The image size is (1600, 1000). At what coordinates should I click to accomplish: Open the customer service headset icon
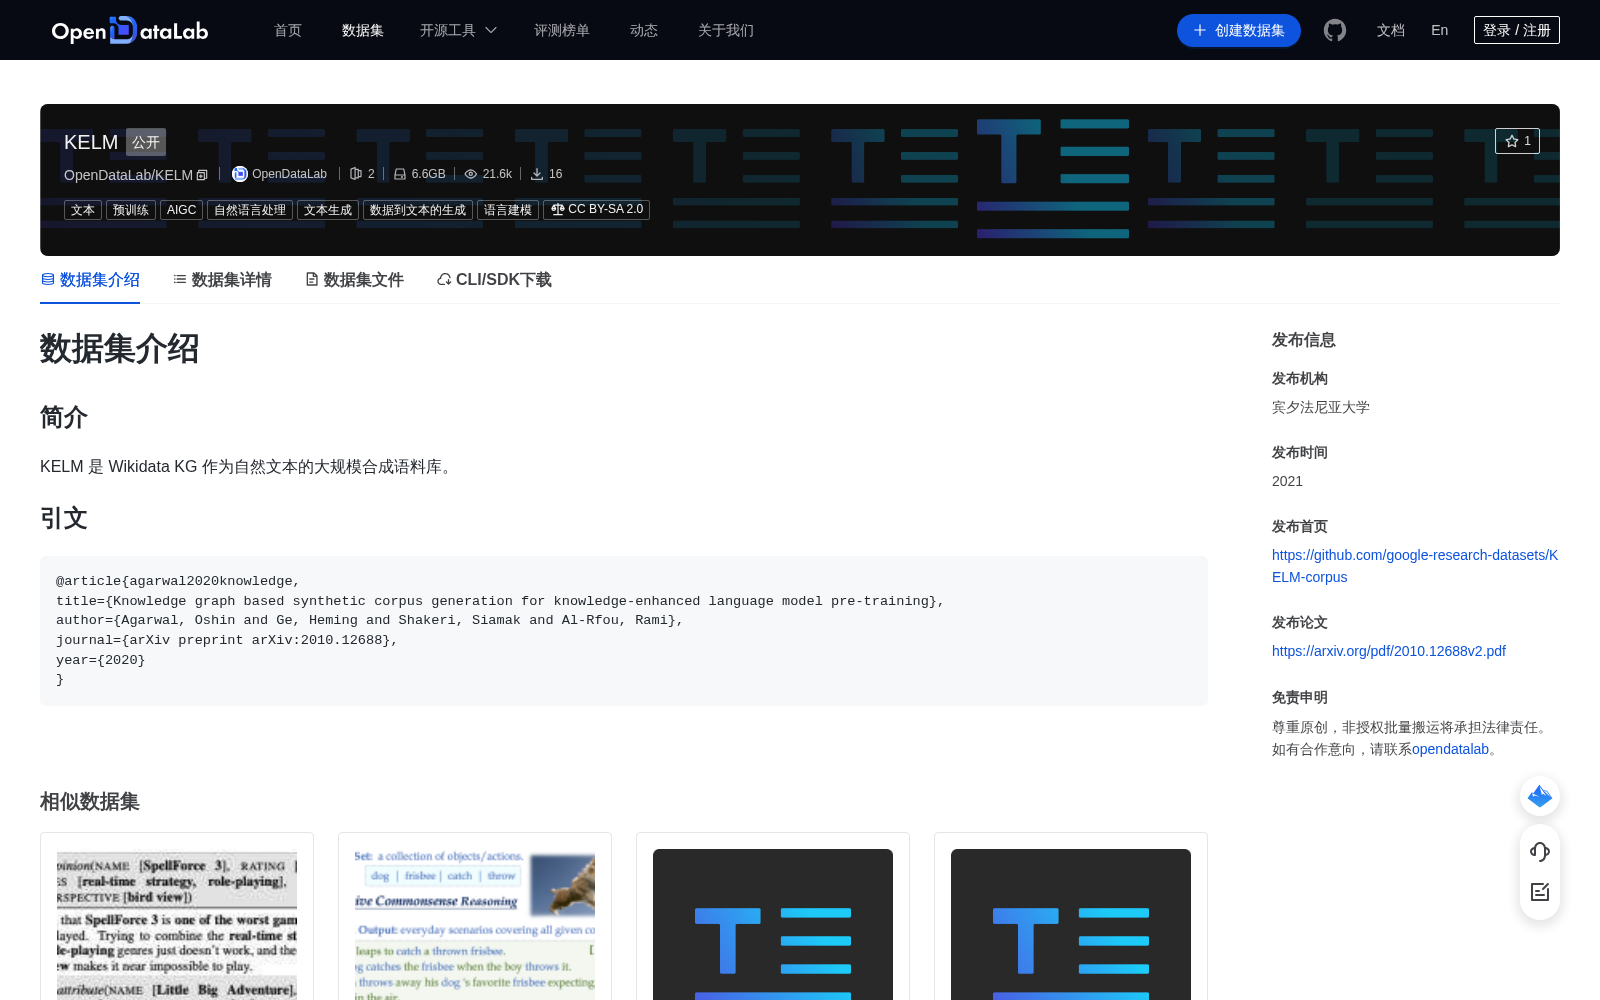[x=1540, y=852]
